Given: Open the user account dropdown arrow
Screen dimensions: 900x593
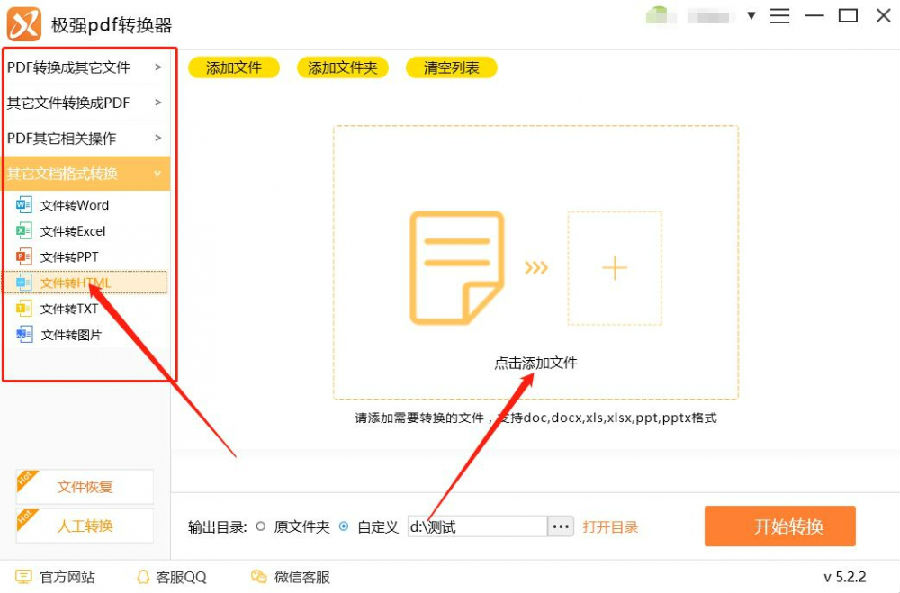Looking at the screenshot, I should 751,15.
